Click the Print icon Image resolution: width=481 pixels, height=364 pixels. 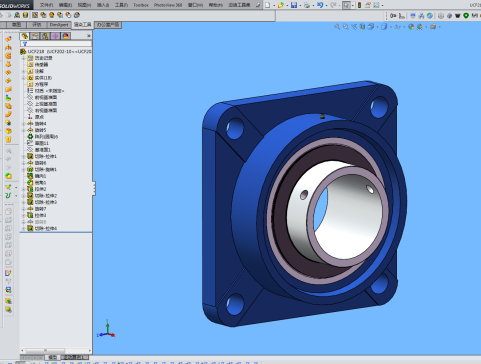[x=307, y=5]
